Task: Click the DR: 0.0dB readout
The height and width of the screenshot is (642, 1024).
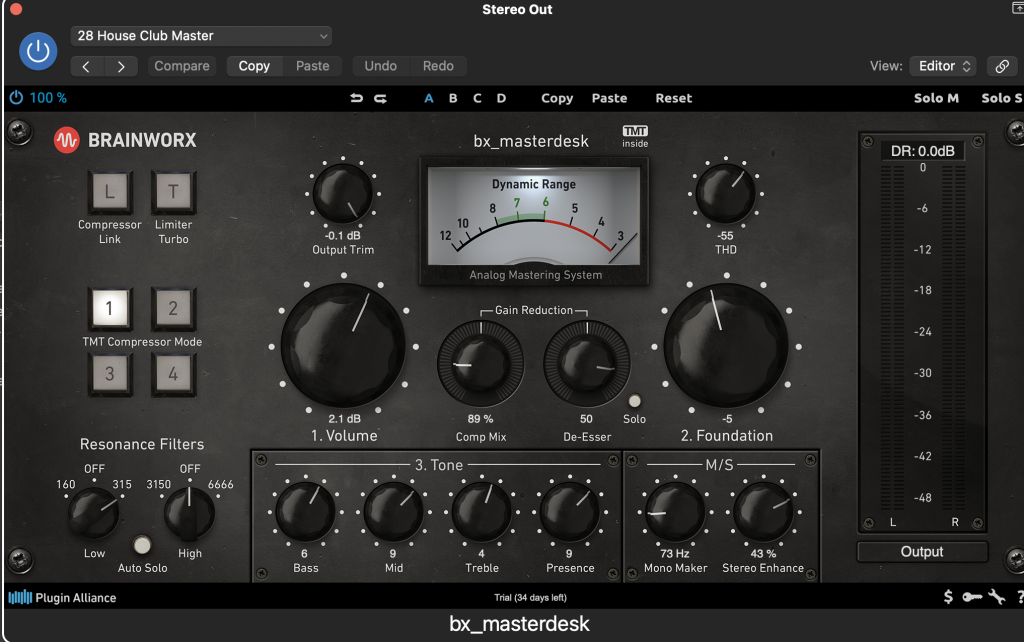Action: coord(923,151)
